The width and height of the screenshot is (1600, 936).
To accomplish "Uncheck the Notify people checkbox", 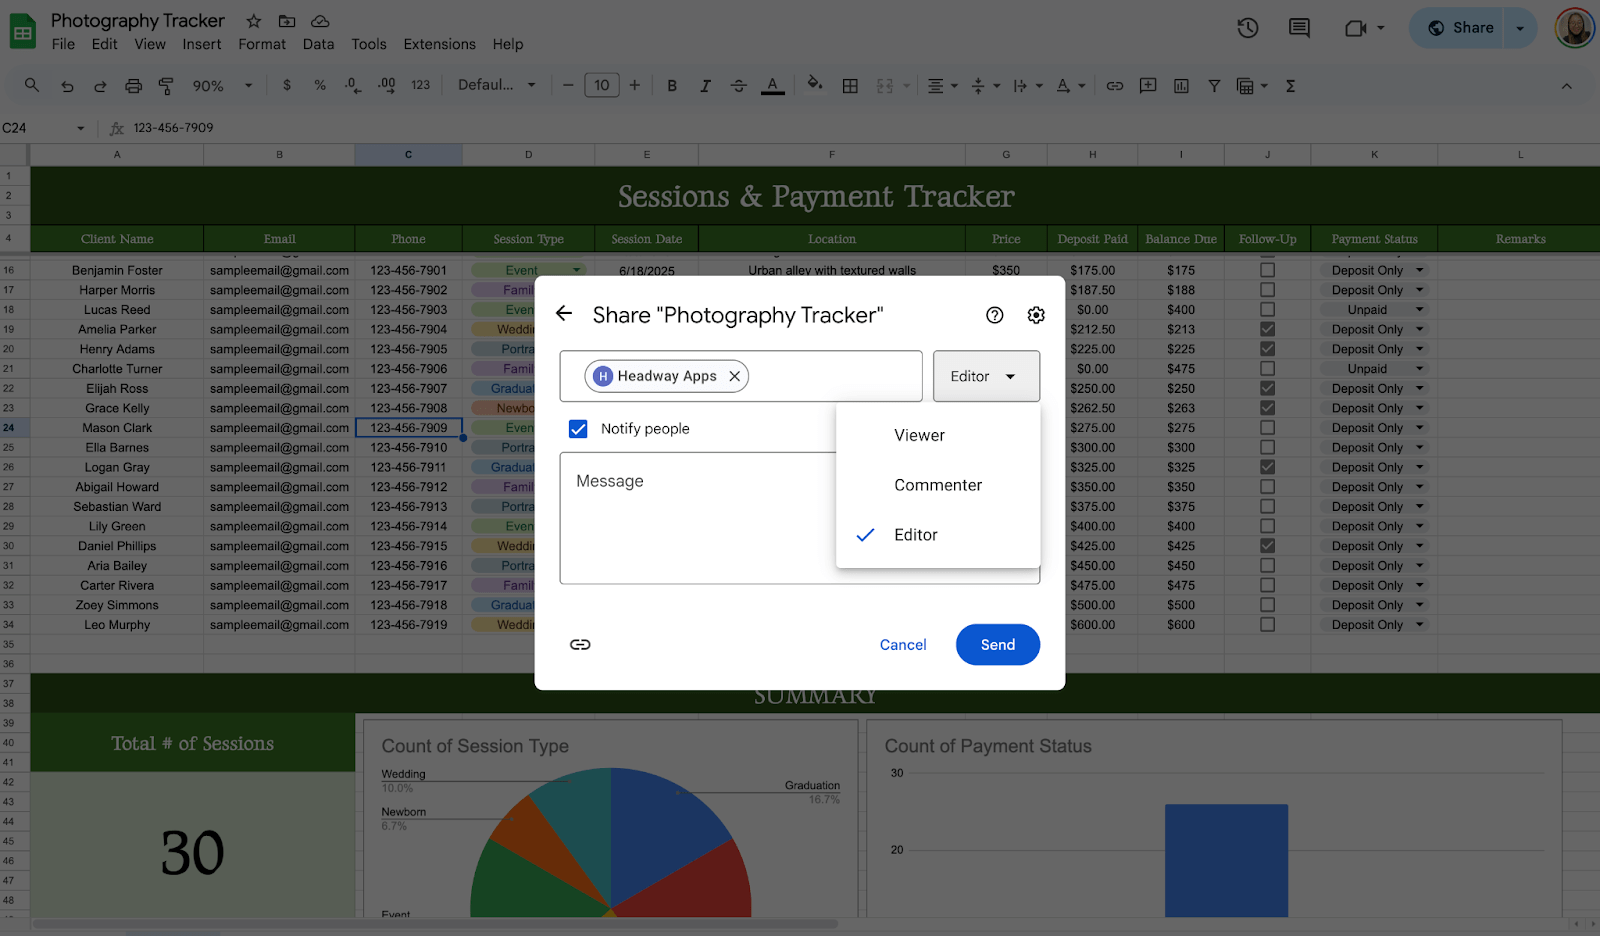I will pos(578,429).
